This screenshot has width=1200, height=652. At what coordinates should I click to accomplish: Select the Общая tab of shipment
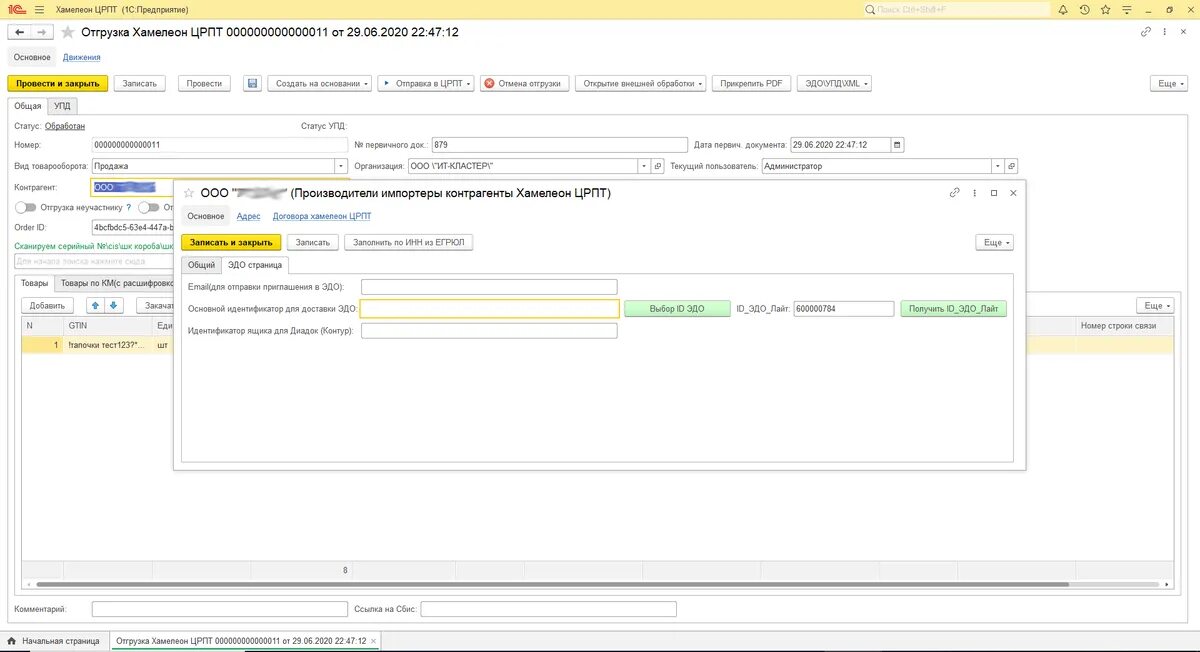(x=28, y=105)
